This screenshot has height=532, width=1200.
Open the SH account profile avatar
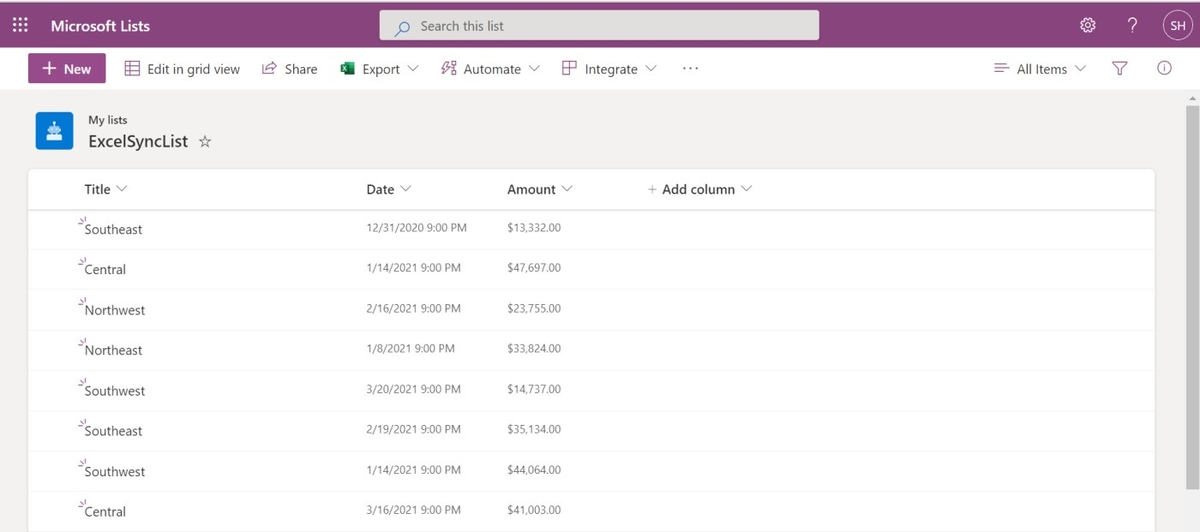click(1176, 26)
